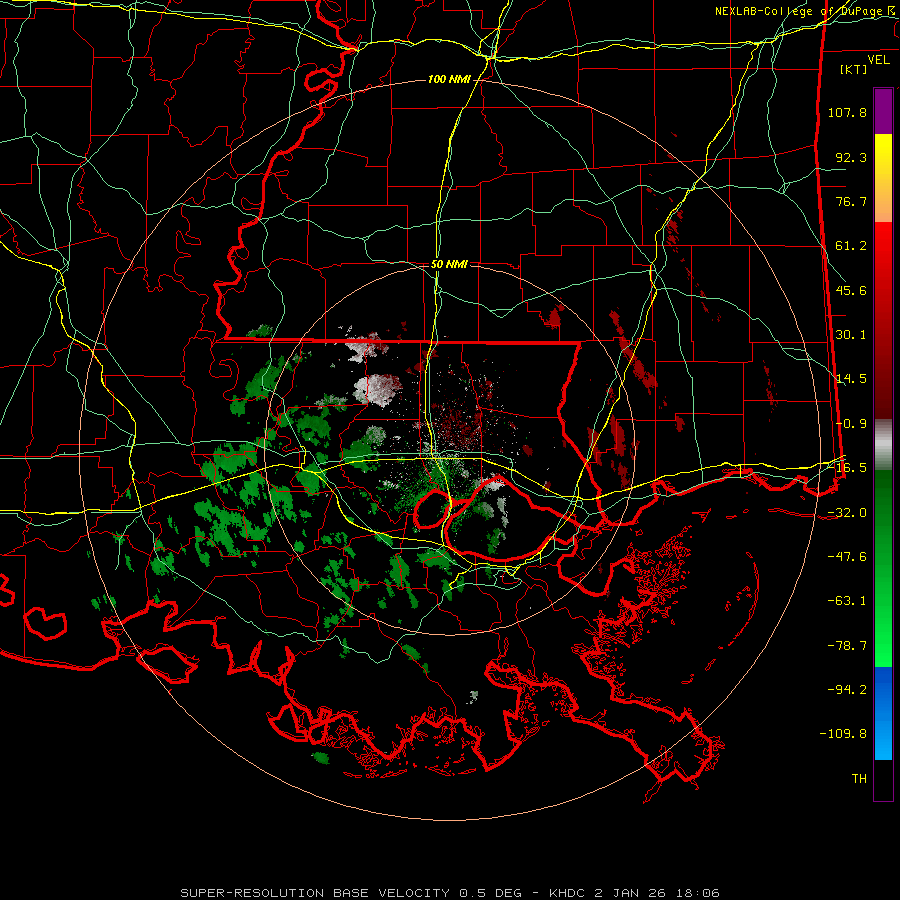Click the -32.0 legend value
Image resolution: width=900 pixels, height=900 pixels.
pyautogui.click(x=847, y=513)
